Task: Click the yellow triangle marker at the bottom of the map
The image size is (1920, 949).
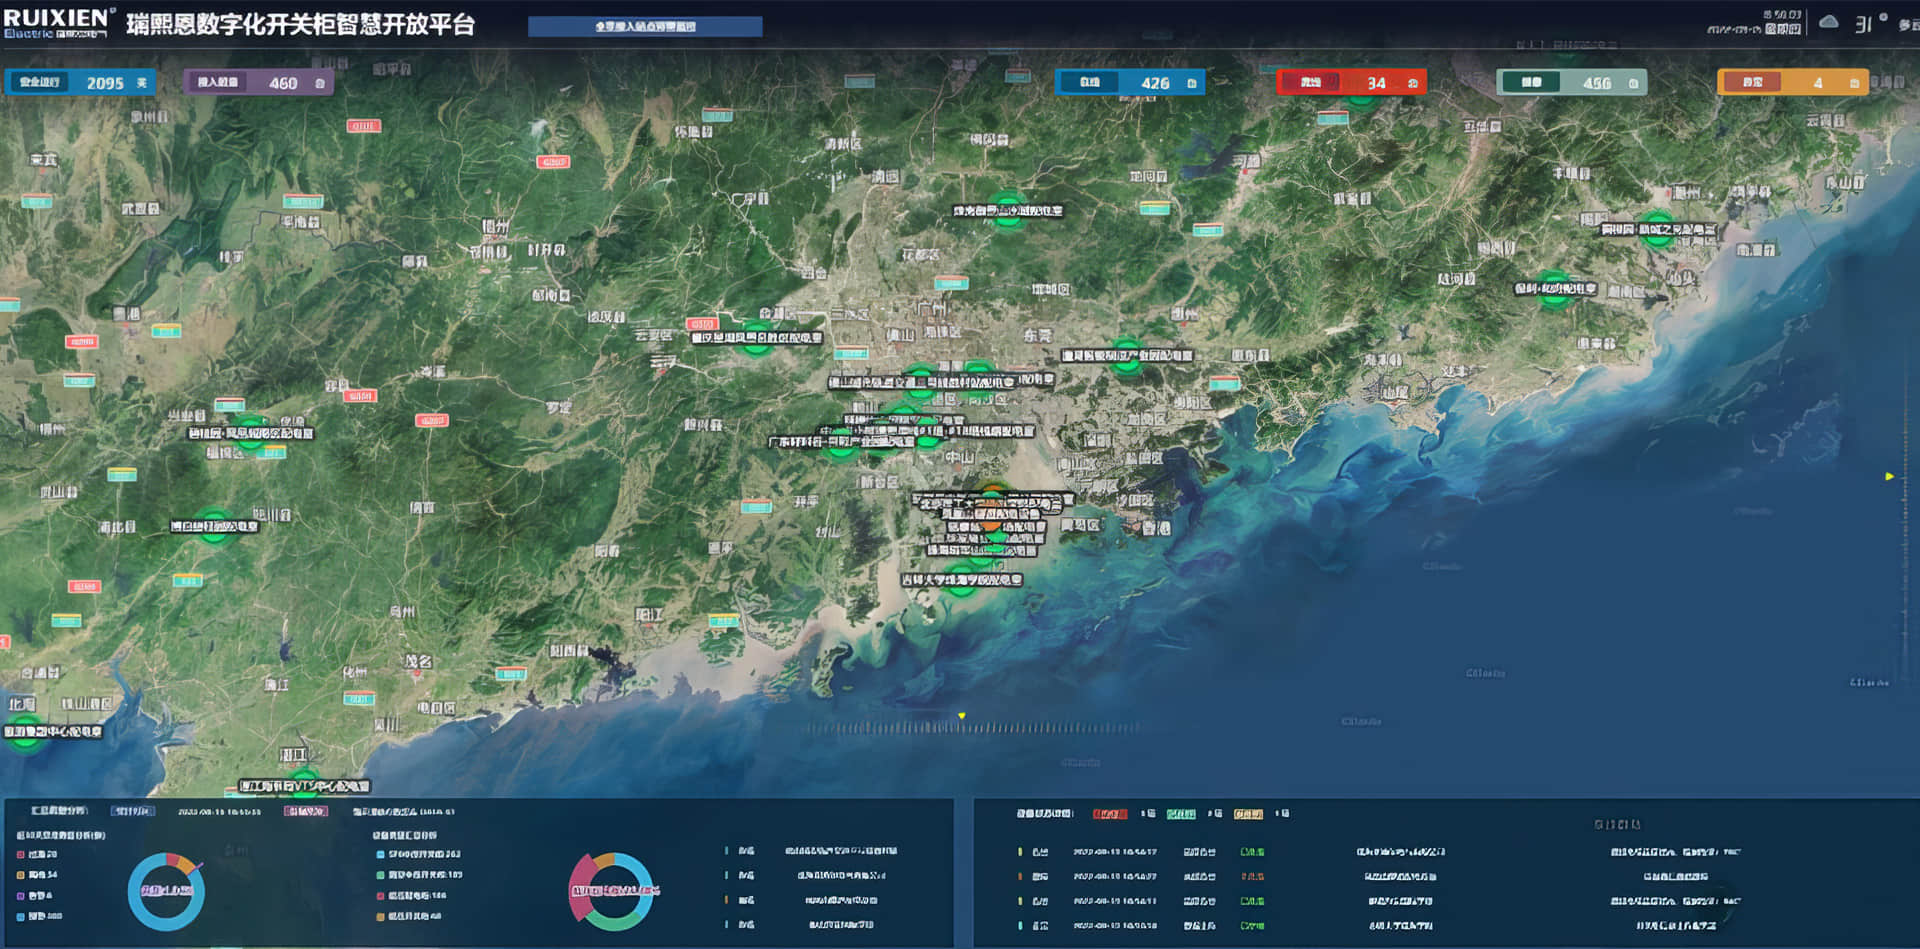Action: 961,716
